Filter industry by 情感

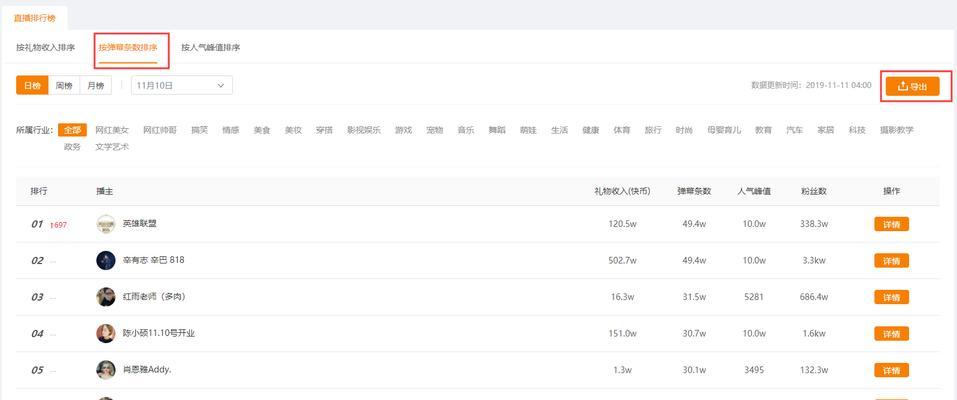[231, 130]
